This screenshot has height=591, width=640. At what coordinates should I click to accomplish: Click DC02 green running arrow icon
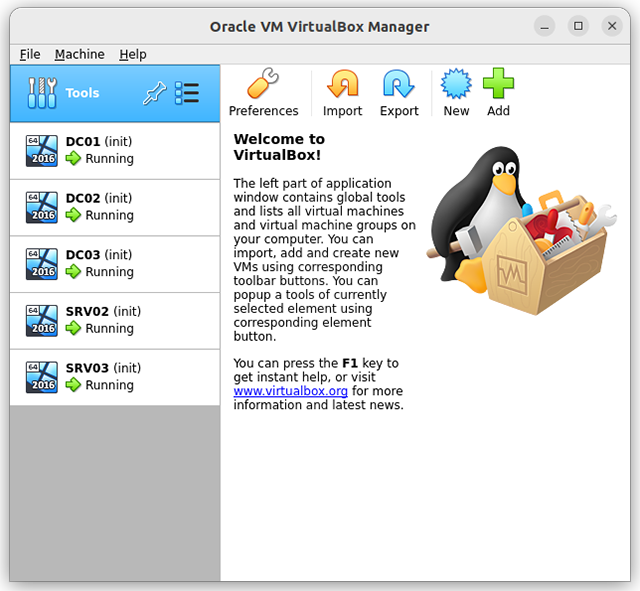pyautogui.click(x=73, y=215)
